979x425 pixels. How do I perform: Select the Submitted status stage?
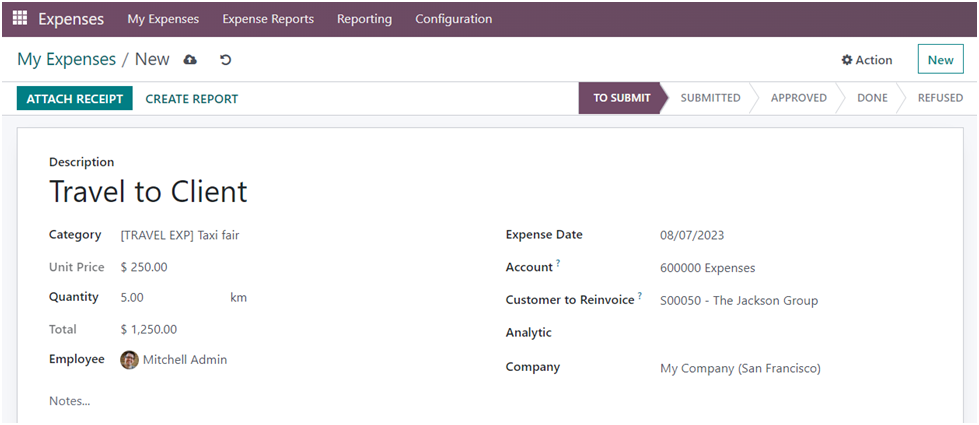point(710,98)
